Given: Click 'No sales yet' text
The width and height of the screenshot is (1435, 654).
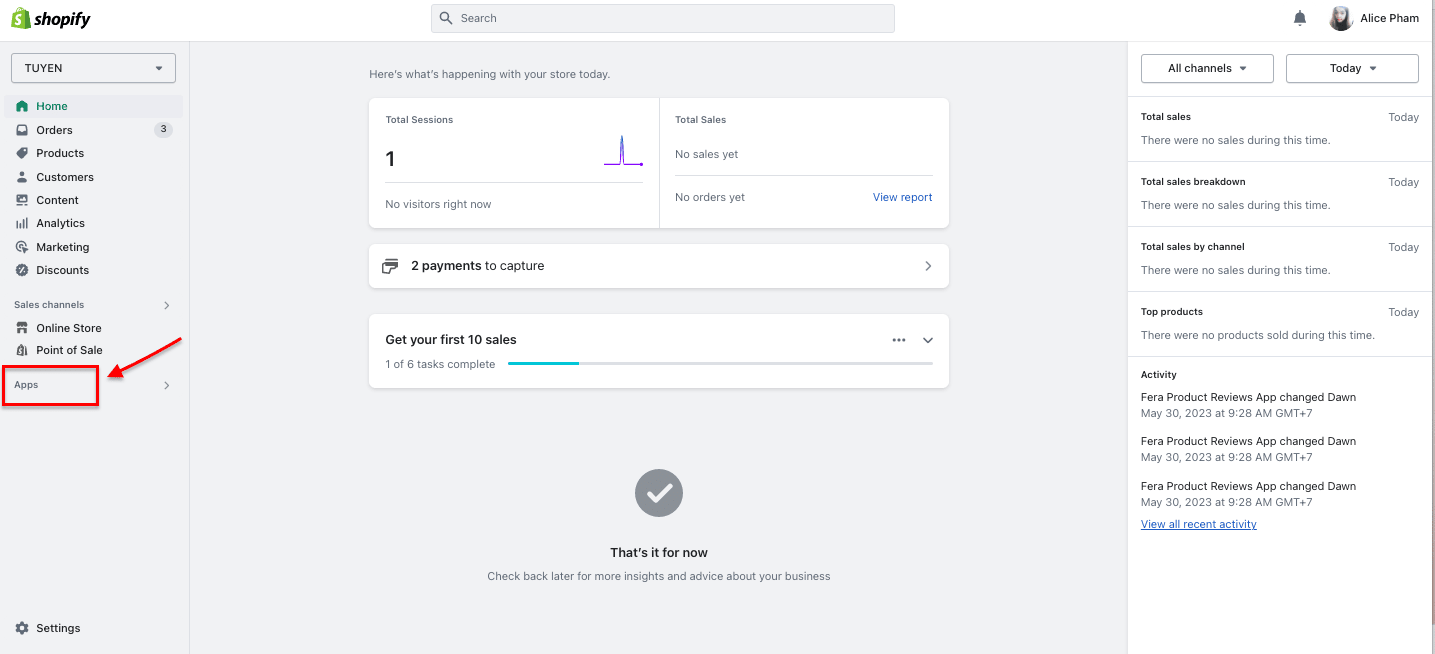Looking at the screenshot, I should pos(707,154).
